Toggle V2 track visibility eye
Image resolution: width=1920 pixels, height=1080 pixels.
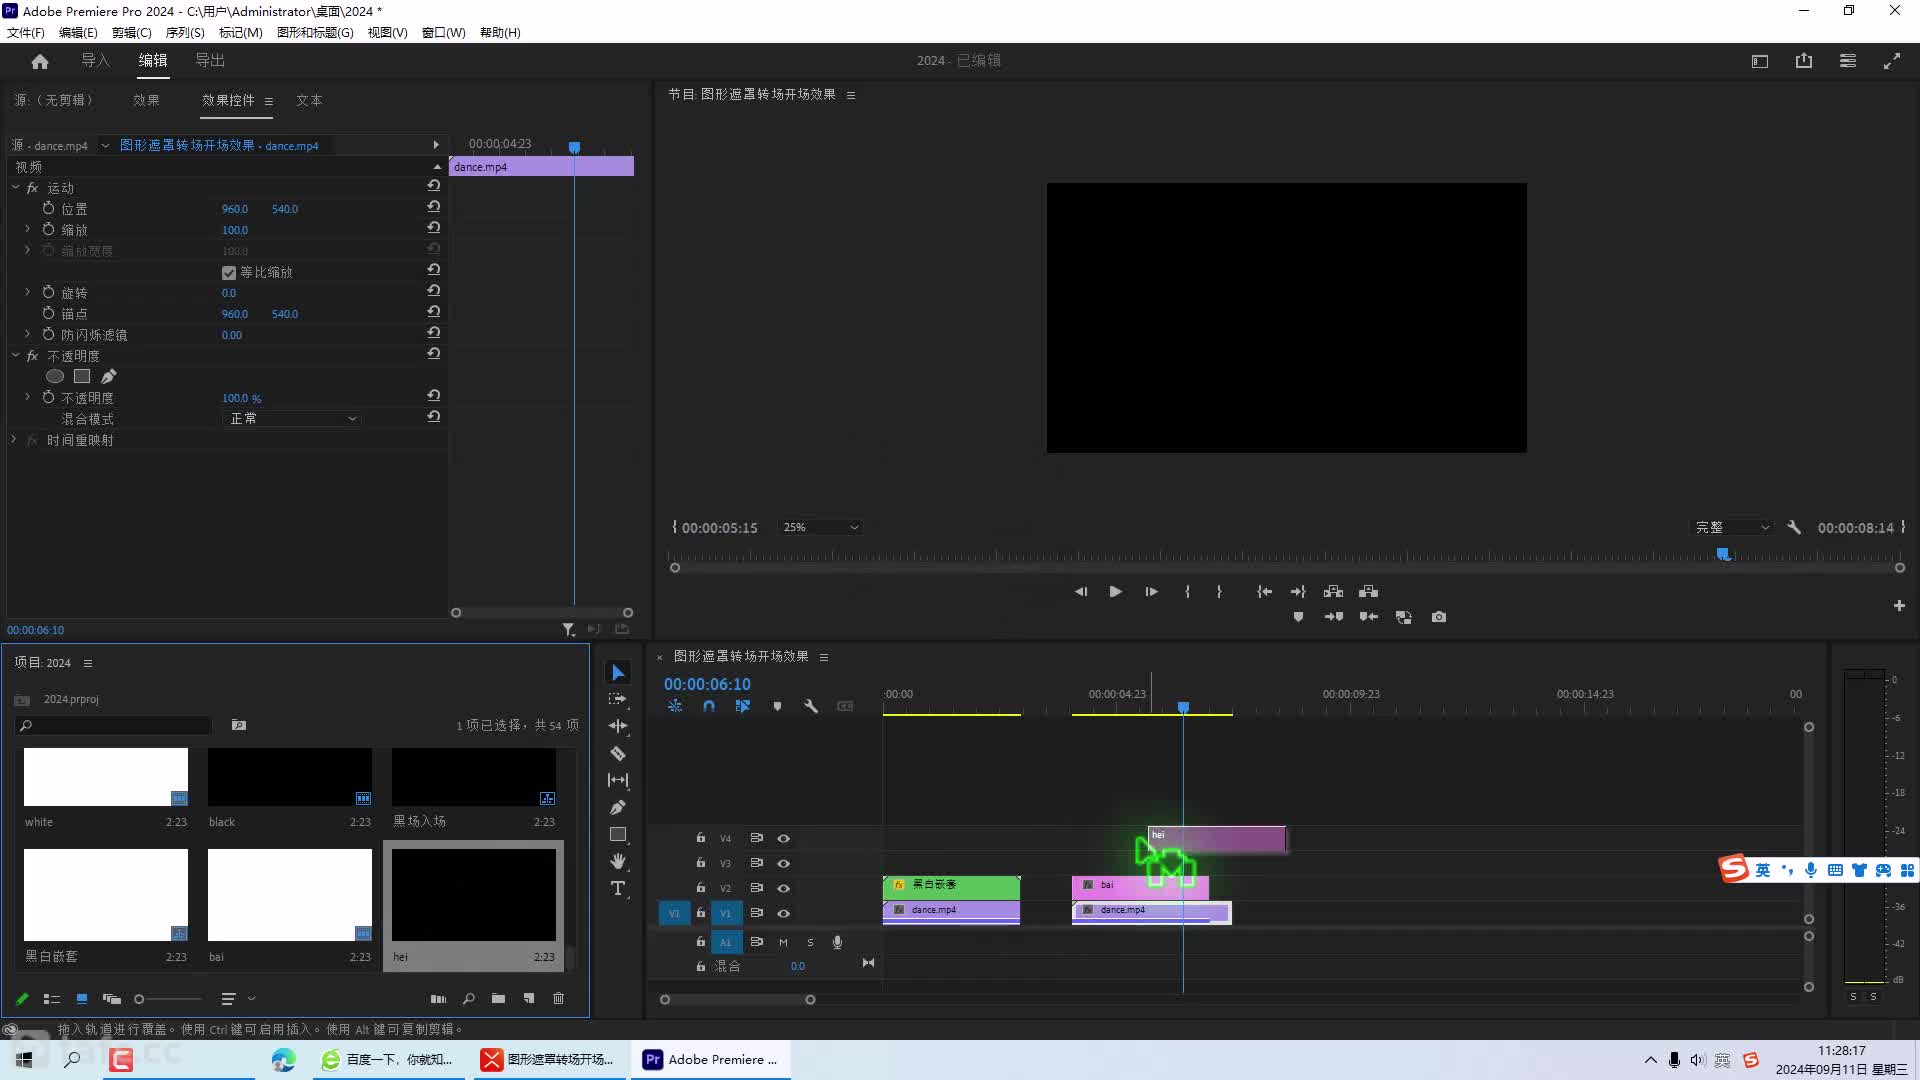(784, 888)
